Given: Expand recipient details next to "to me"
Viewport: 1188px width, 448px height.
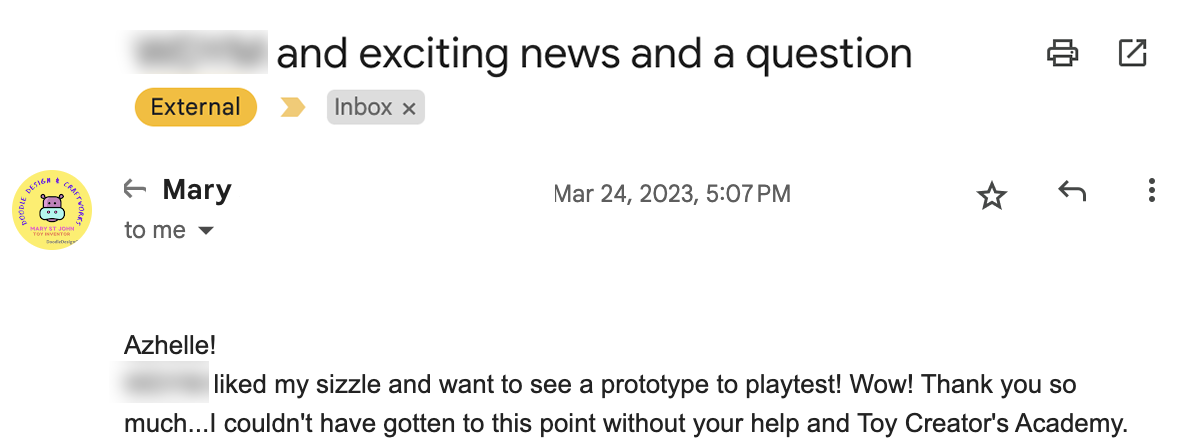Looking at the screenshot, I should coord(206,231).
